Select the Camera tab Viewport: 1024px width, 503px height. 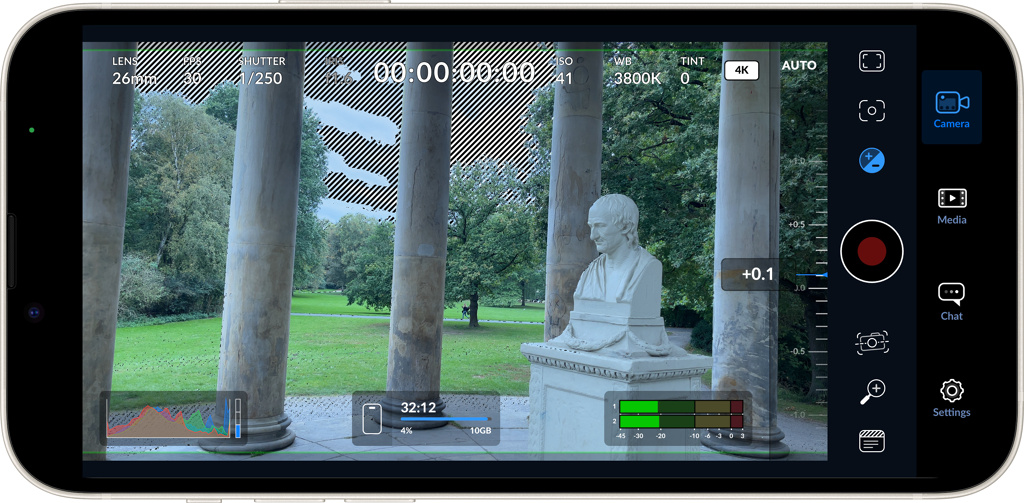tap(952, 108)
